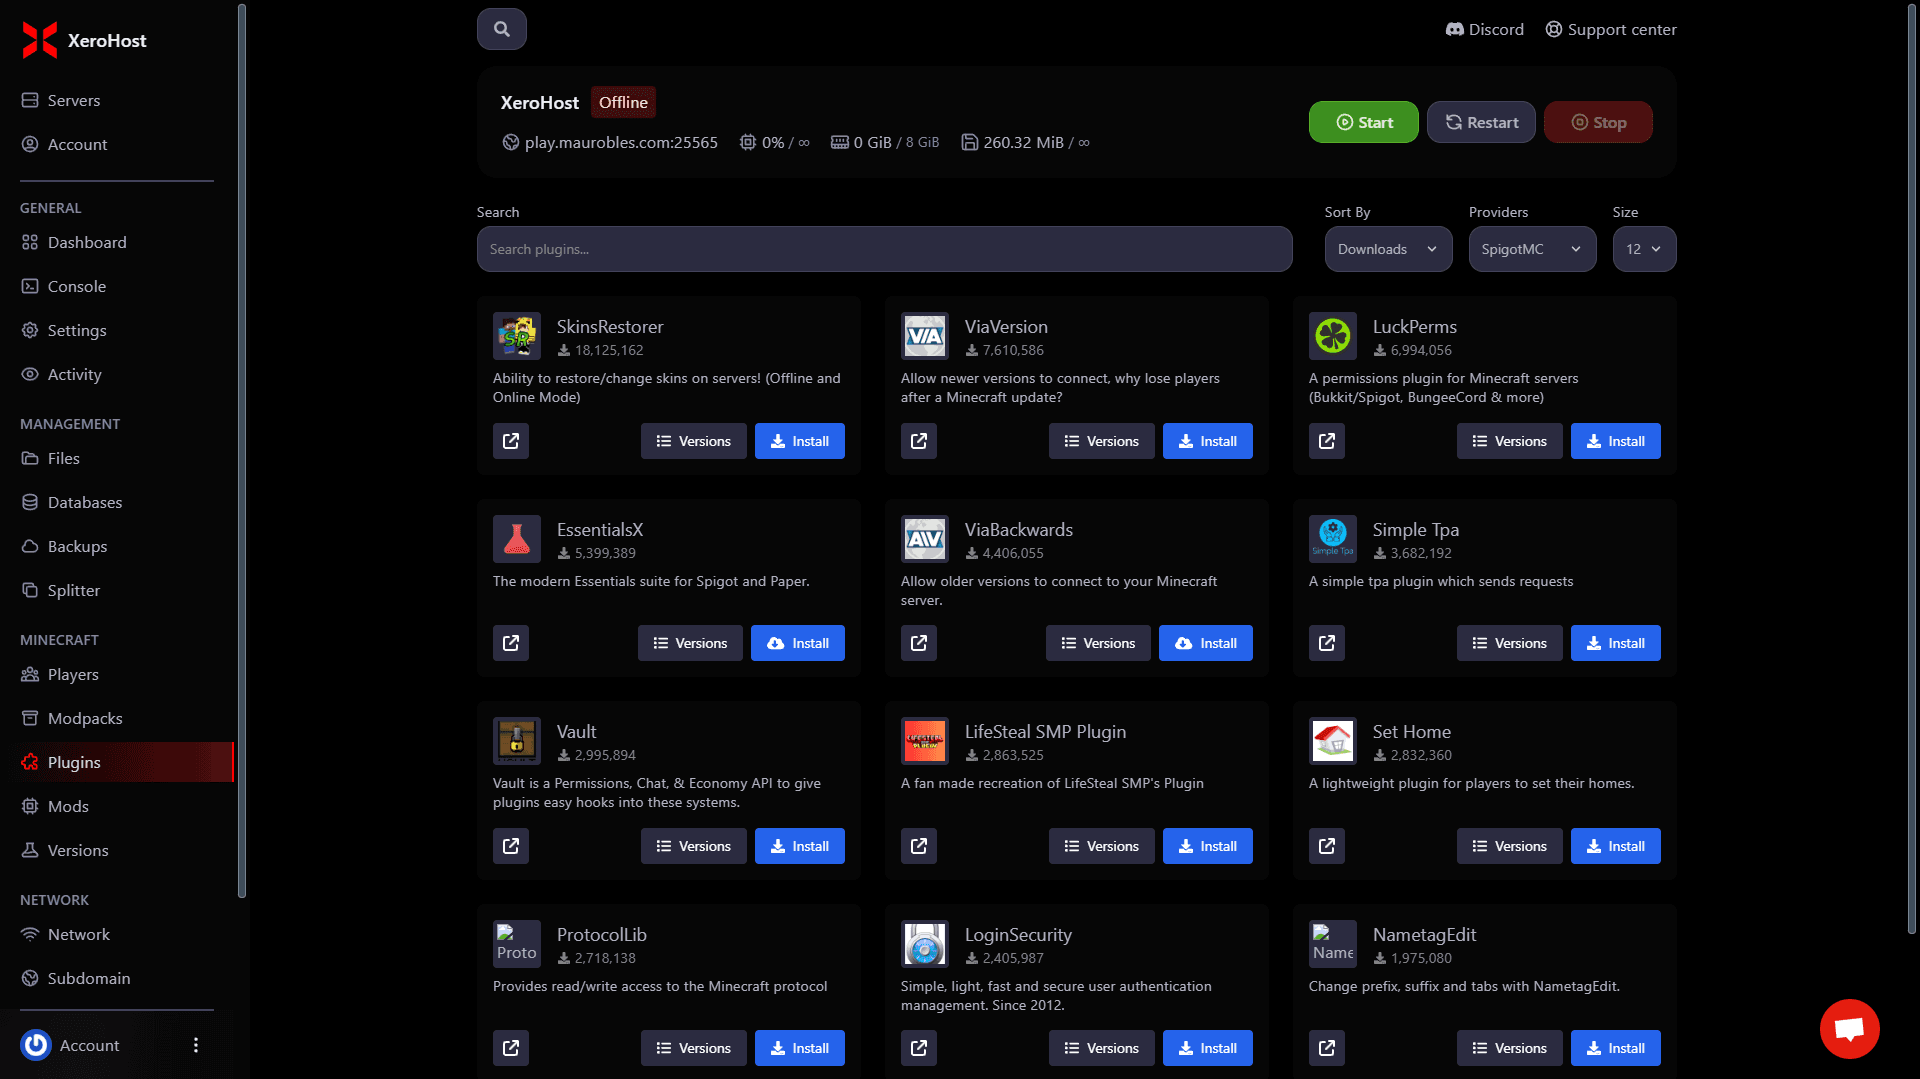The height and width of the screenshot is (1079, 1920).
Task: Select Plugins in the sidebar
Action: (117, 762)
